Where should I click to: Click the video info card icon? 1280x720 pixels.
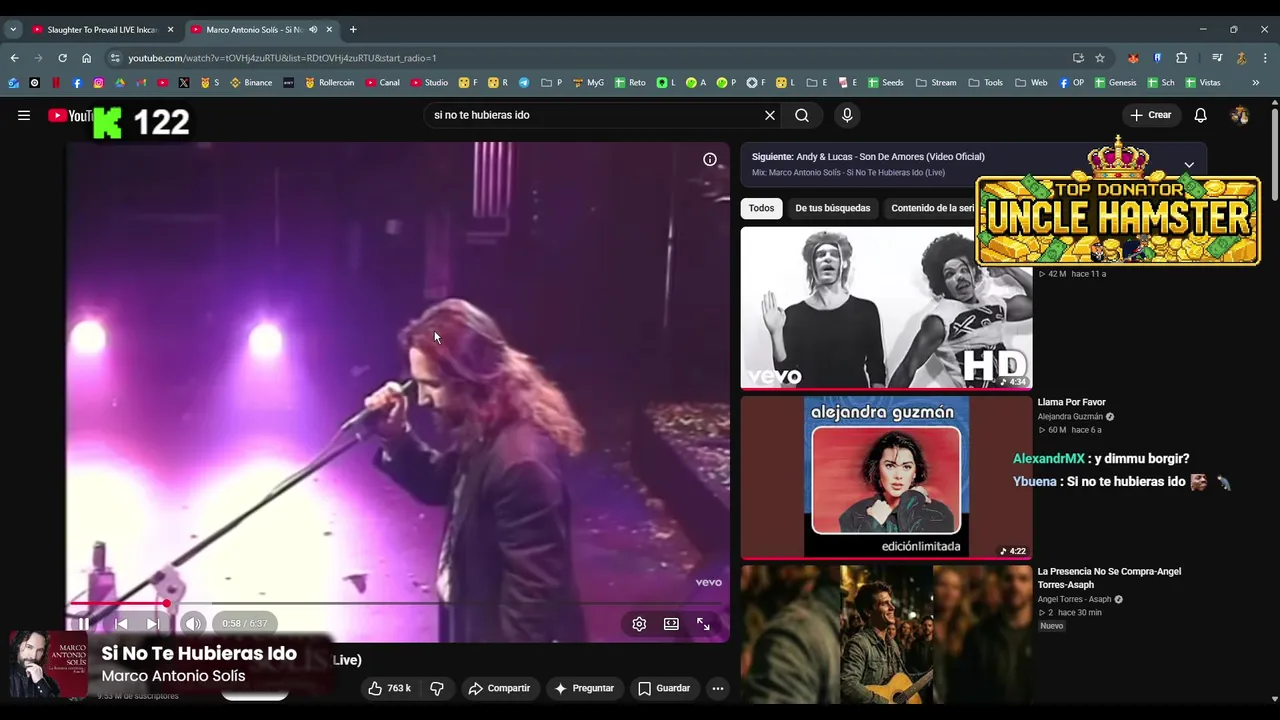[x=710, y=159]
